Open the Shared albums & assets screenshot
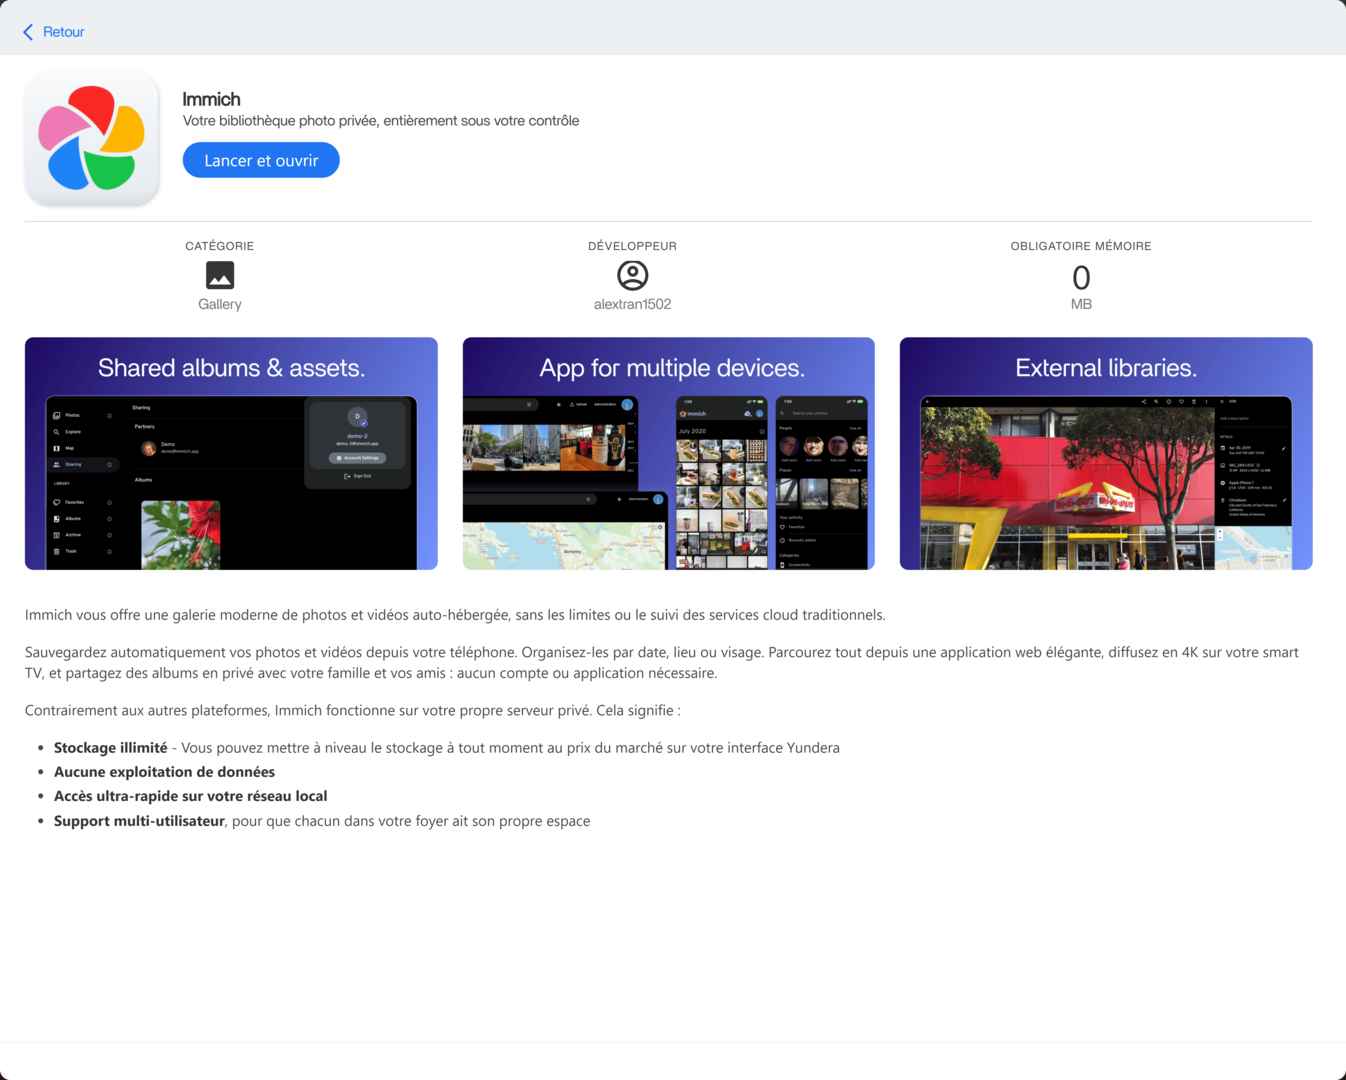 click(231, 453)
